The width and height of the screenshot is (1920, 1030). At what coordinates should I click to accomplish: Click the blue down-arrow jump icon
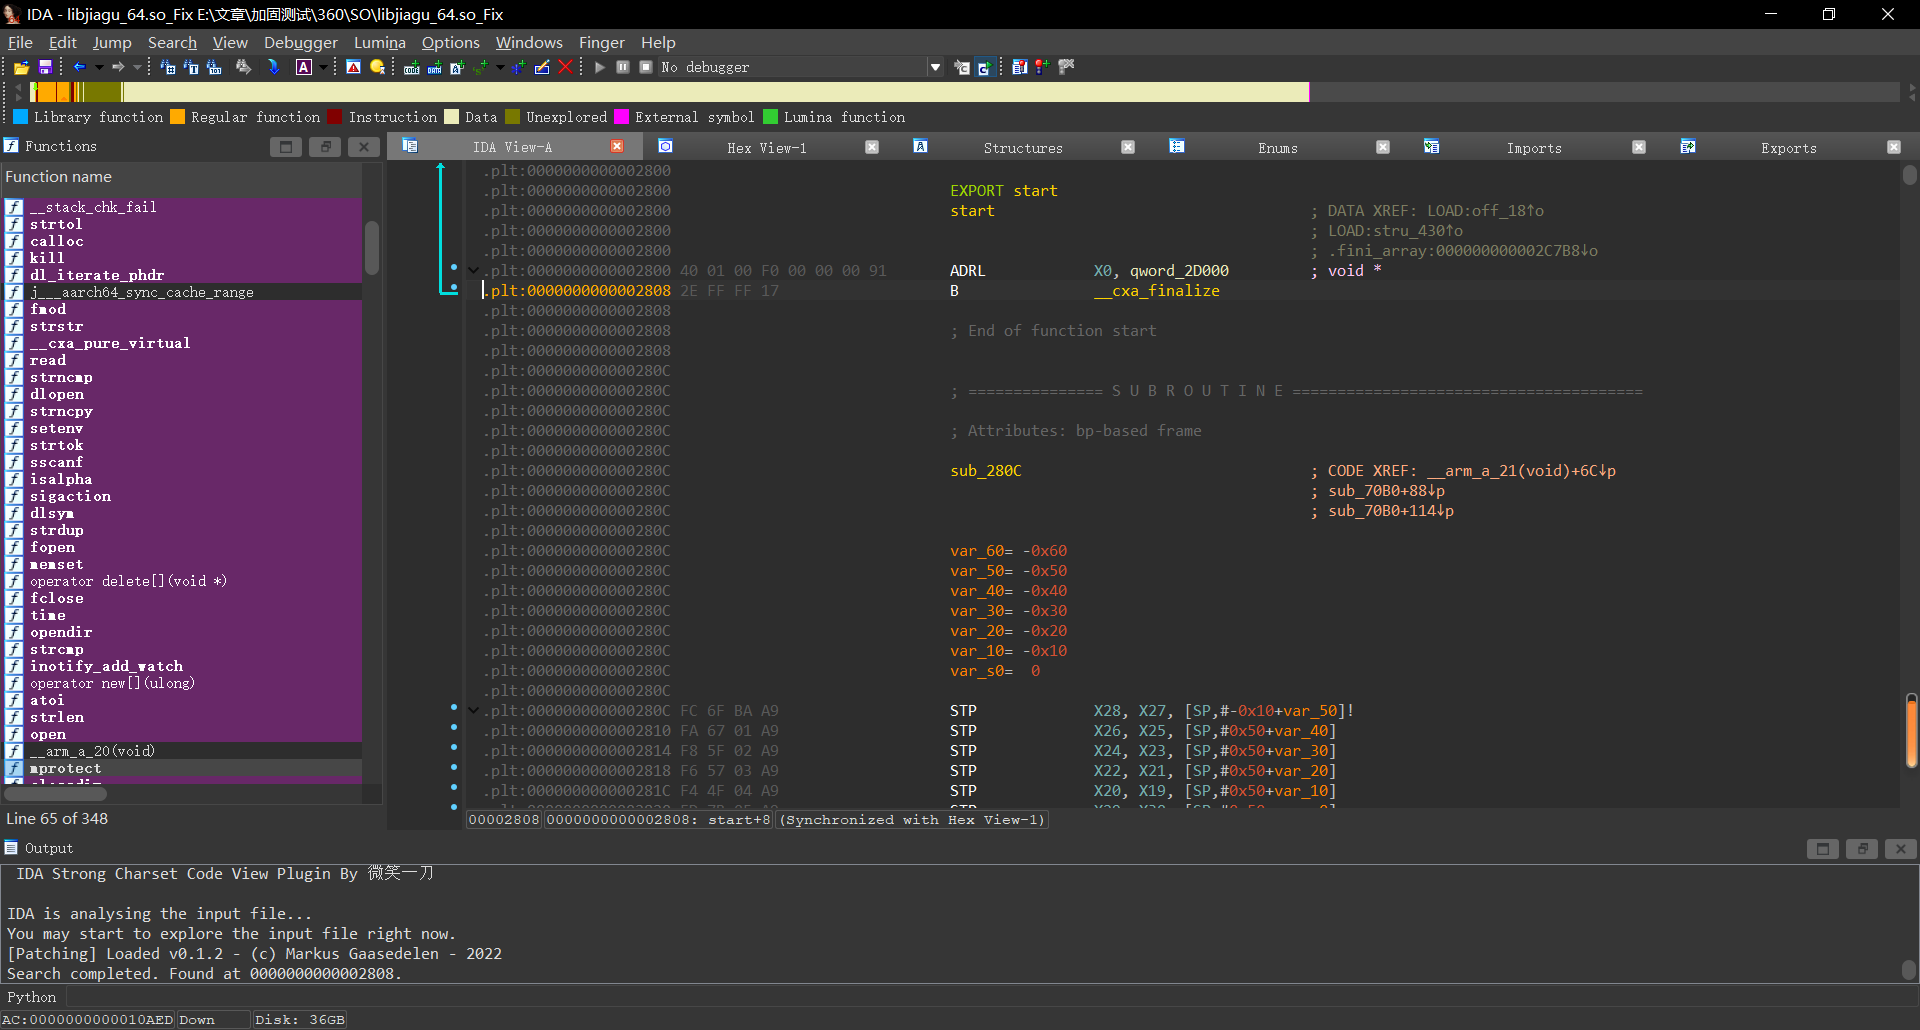(273, 67)
